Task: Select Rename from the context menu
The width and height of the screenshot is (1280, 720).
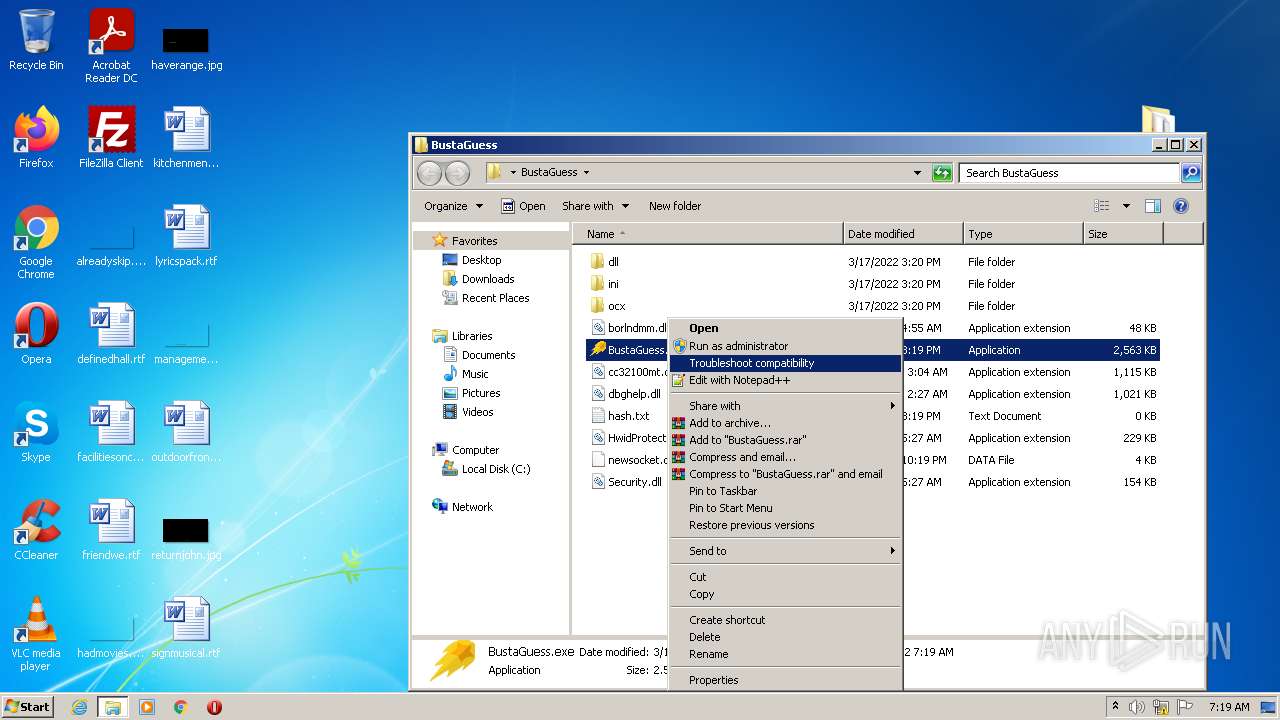Action: point(785,654)
